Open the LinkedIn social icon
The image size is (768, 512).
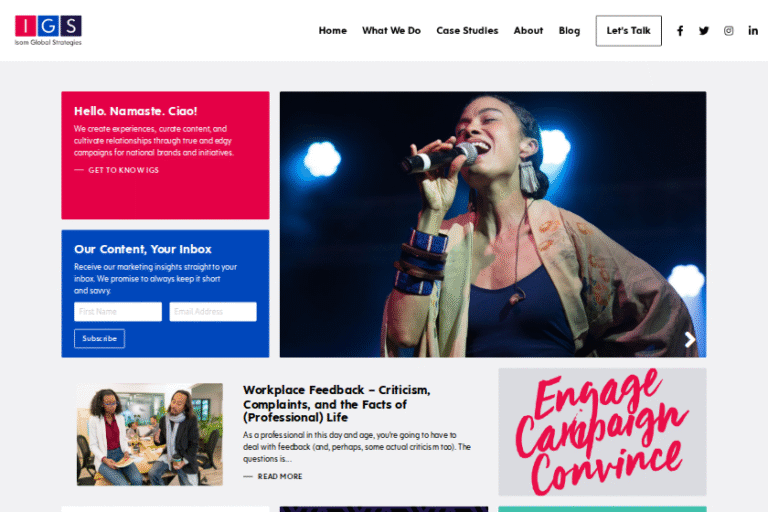[753, 31]
